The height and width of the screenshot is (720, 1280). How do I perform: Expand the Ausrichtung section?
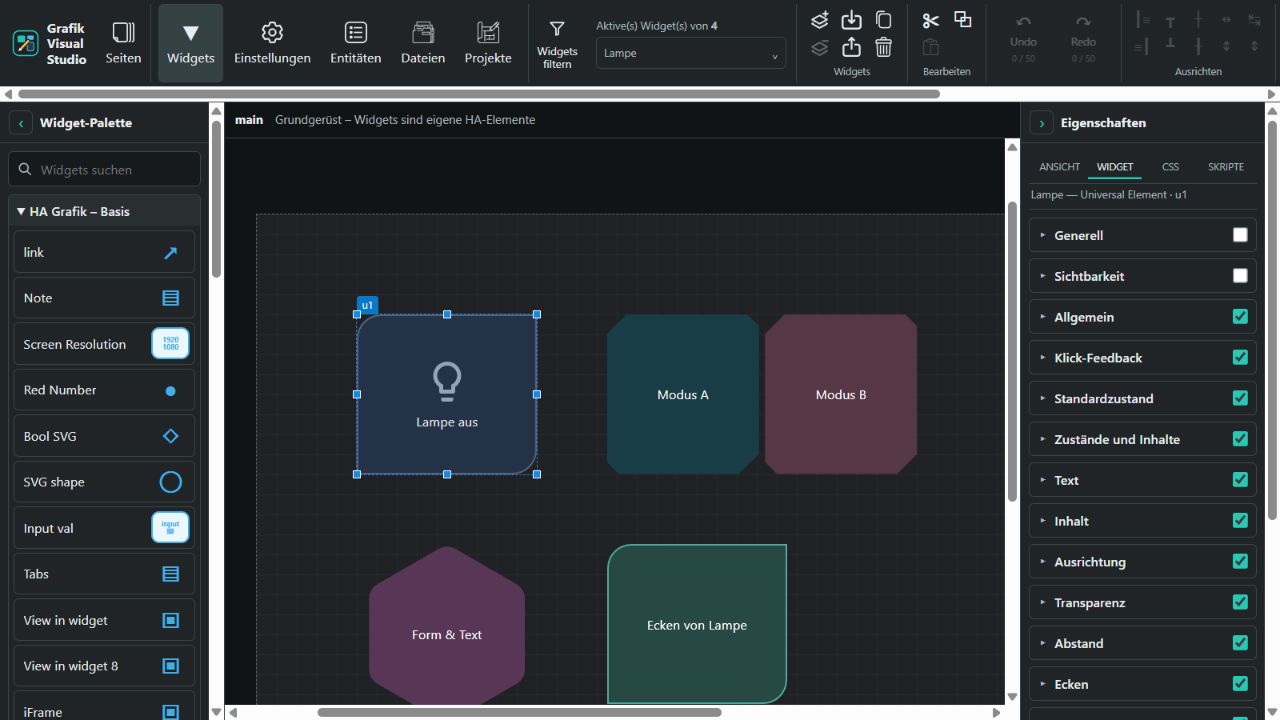[x=1143, y=562]
